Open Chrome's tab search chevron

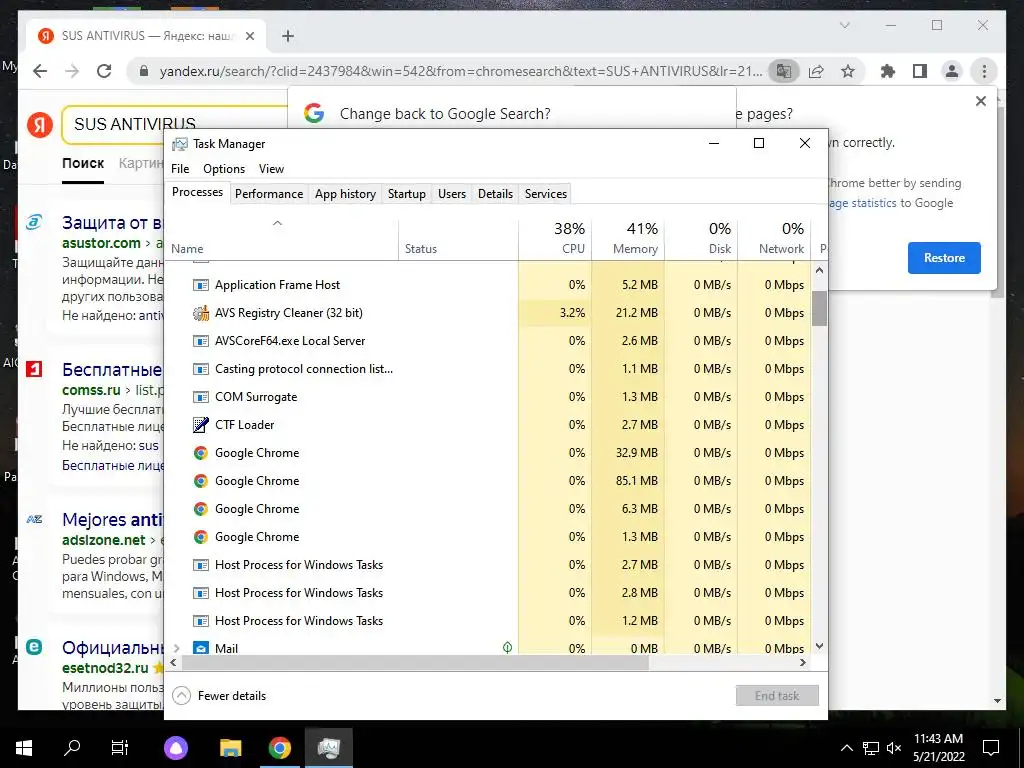(x=844, y=25)
